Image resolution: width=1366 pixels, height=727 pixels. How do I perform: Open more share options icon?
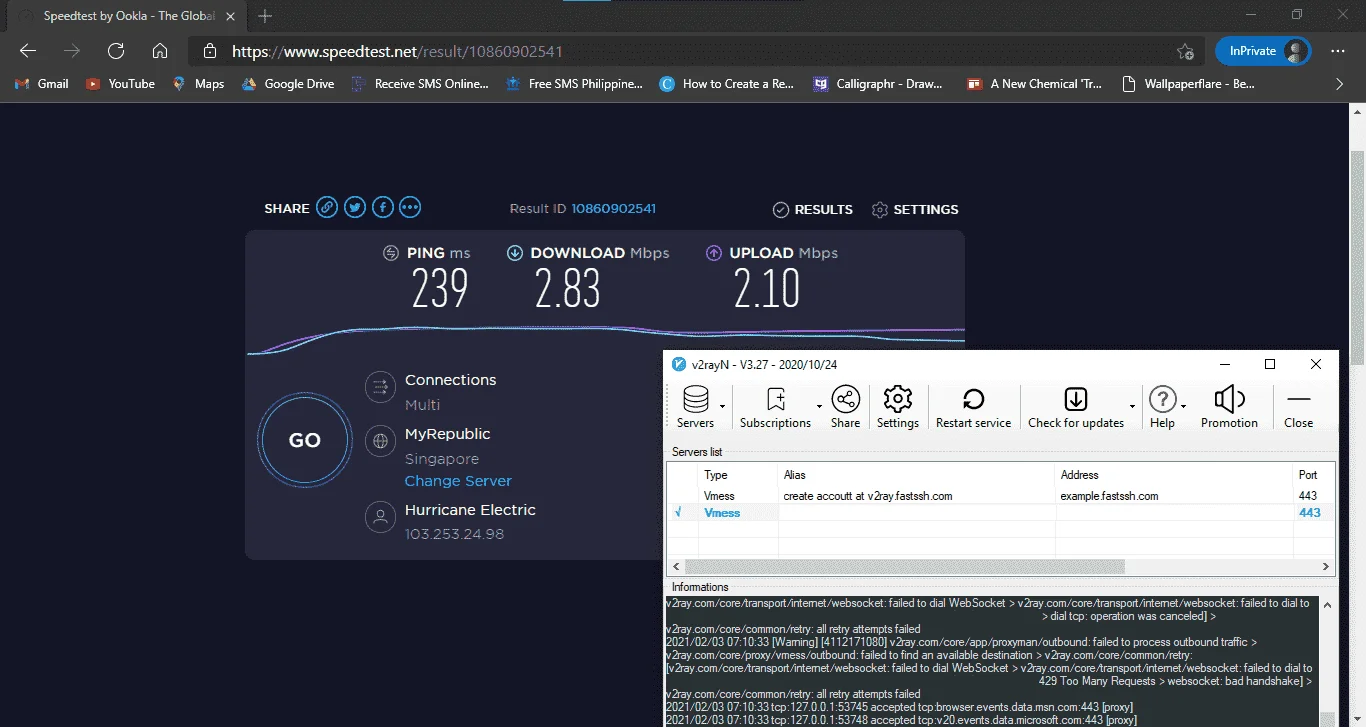coord(410,208)
